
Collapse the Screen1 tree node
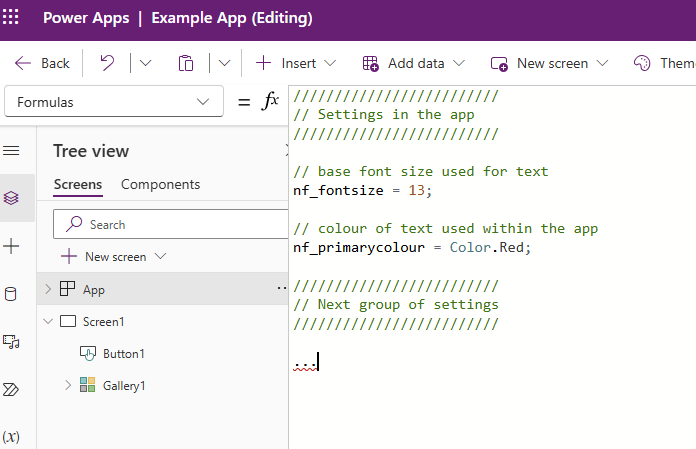point(48,321)
